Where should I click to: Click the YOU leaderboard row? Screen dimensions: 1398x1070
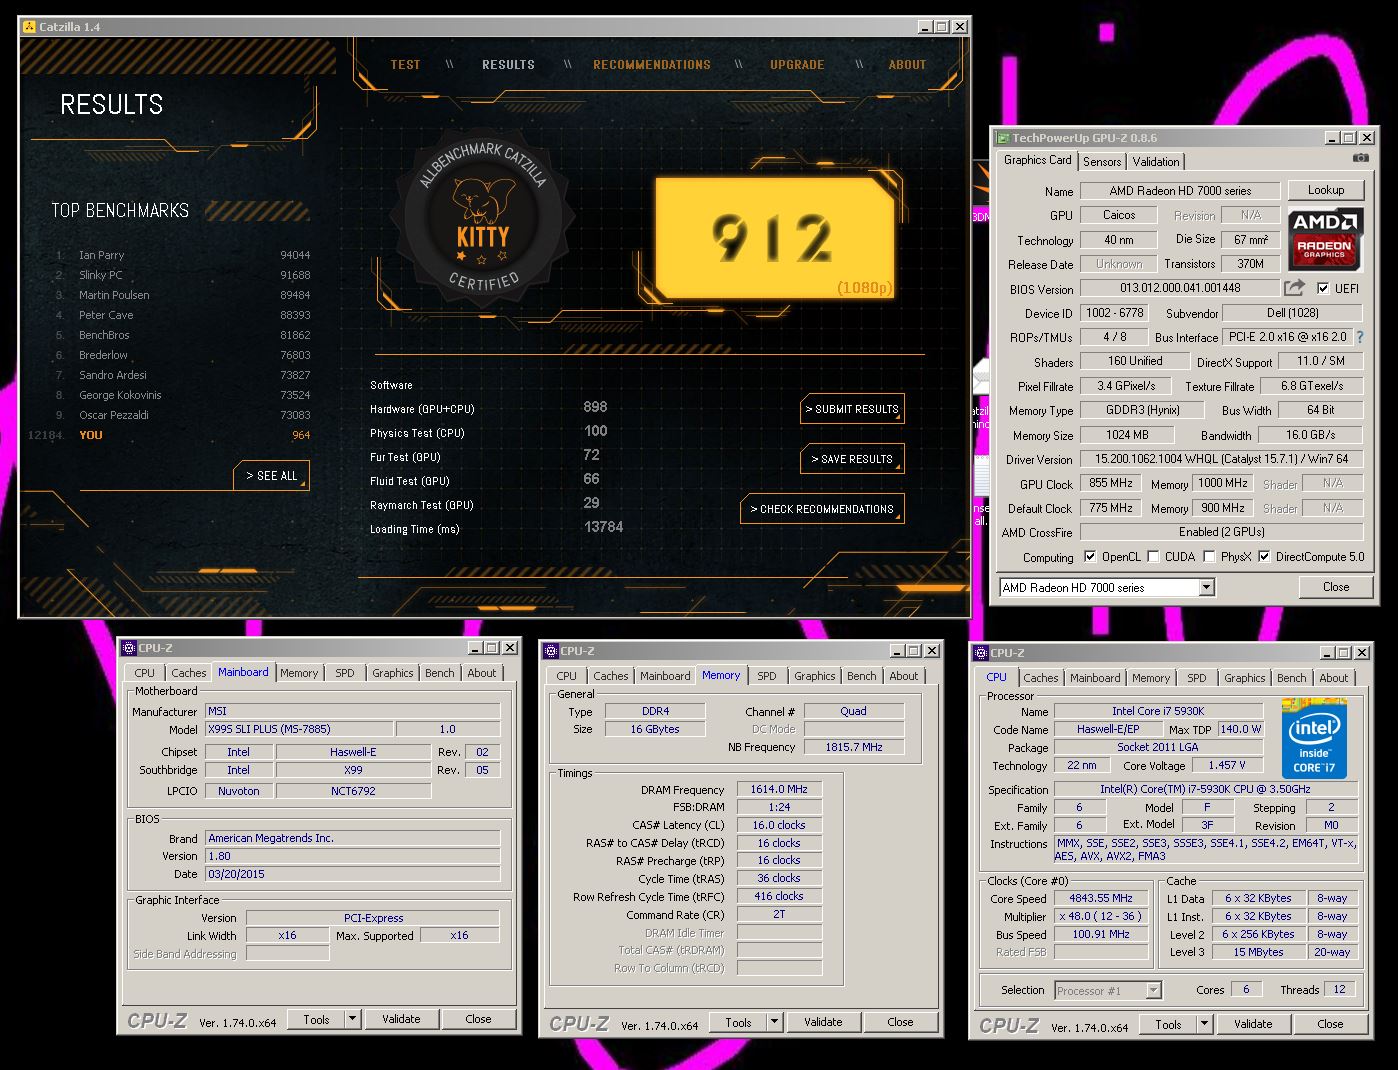pyautogui.click(x=170, y=435)
